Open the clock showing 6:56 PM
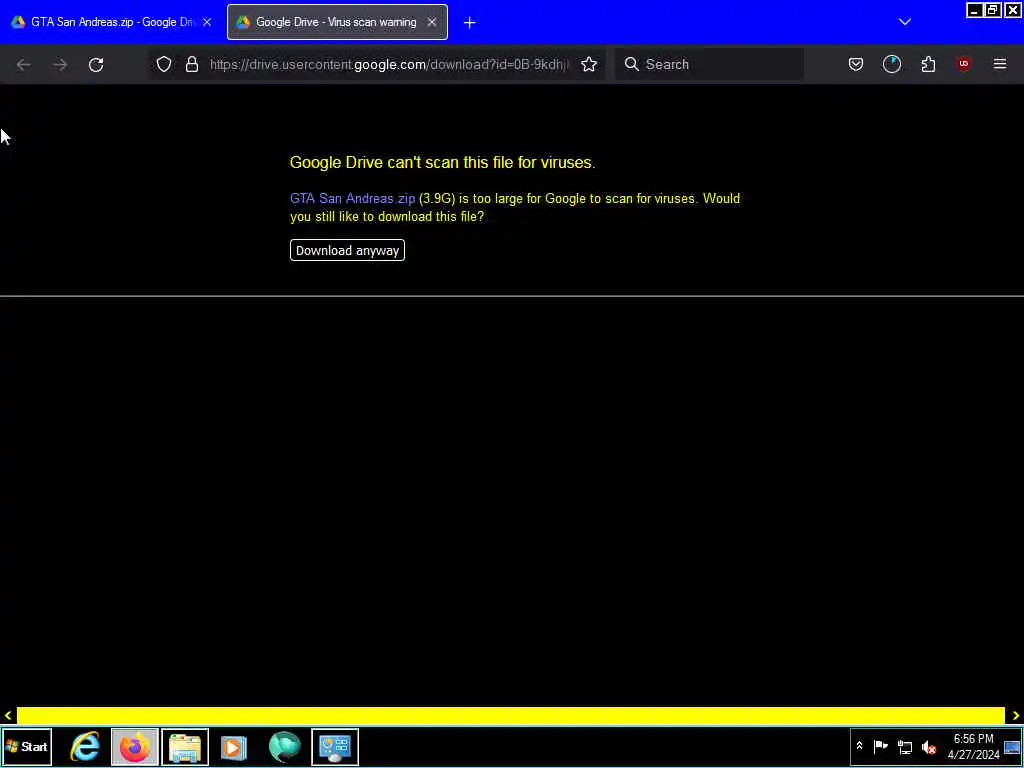 tap(974, 746)
